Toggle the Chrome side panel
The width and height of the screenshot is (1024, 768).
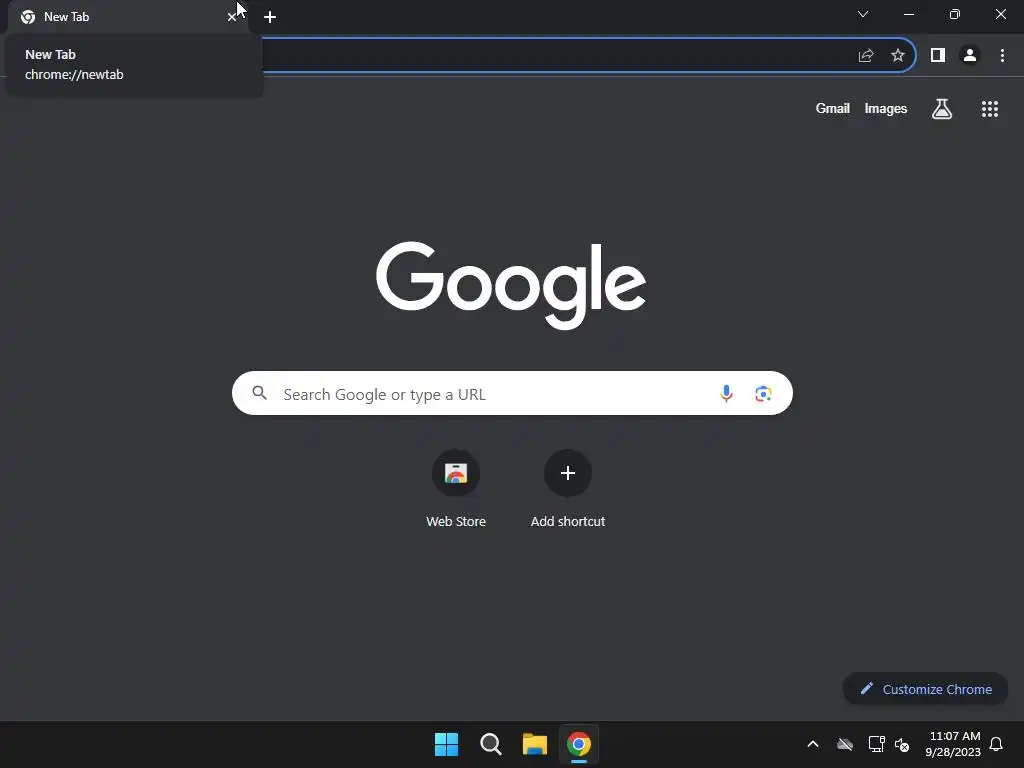(x=938, y=56)
